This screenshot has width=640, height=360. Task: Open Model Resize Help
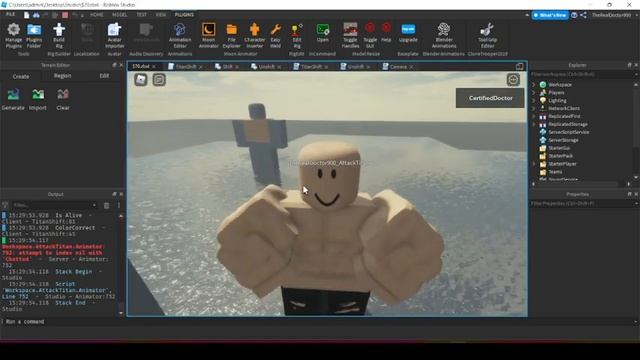pyautogui.click(x=386, y=33)
